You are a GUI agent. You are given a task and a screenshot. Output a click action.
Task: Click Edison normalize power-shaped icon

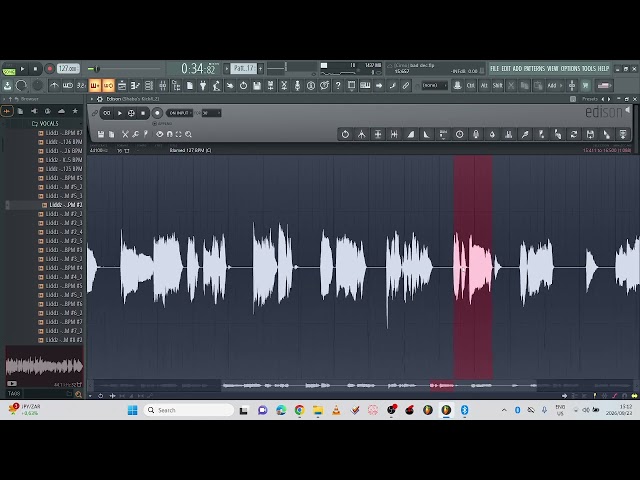tap(345, 134)
